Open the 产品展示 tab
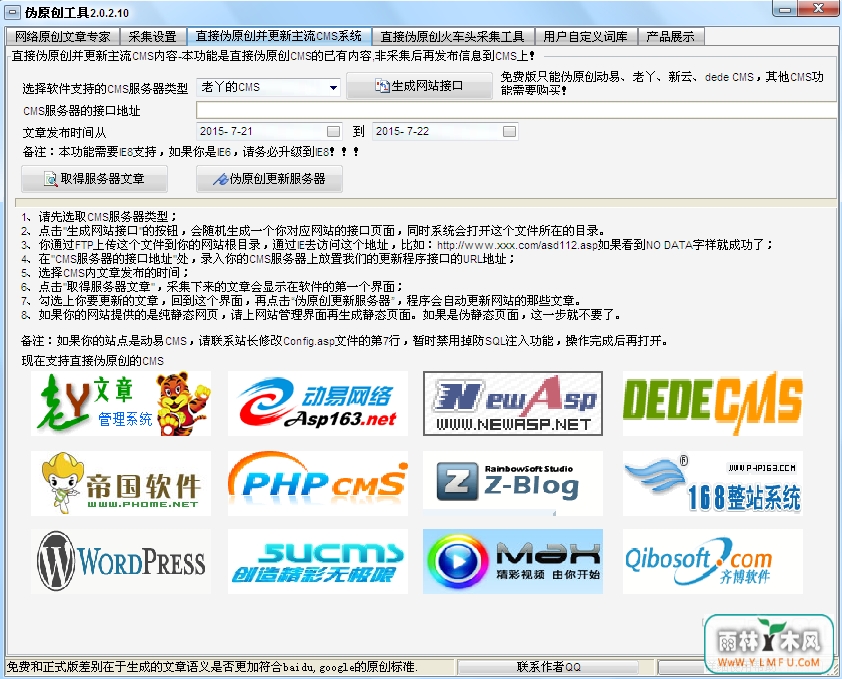842x679 pixels. pos(670,37)
